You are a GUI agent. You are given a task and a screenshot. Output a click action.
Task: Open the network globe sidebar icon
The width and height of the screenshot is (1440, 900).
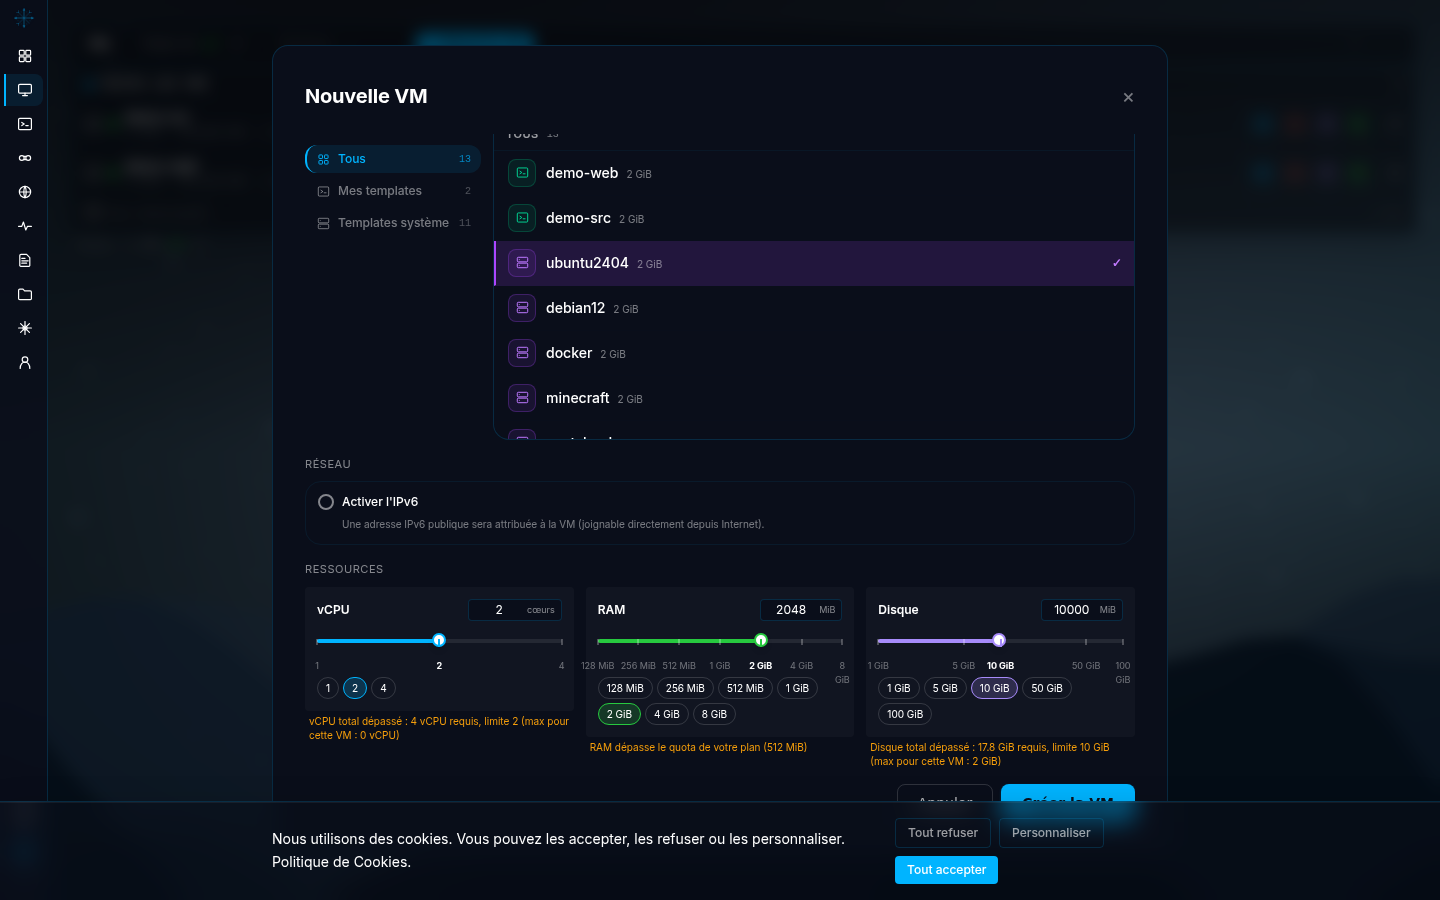coord(25,192)
